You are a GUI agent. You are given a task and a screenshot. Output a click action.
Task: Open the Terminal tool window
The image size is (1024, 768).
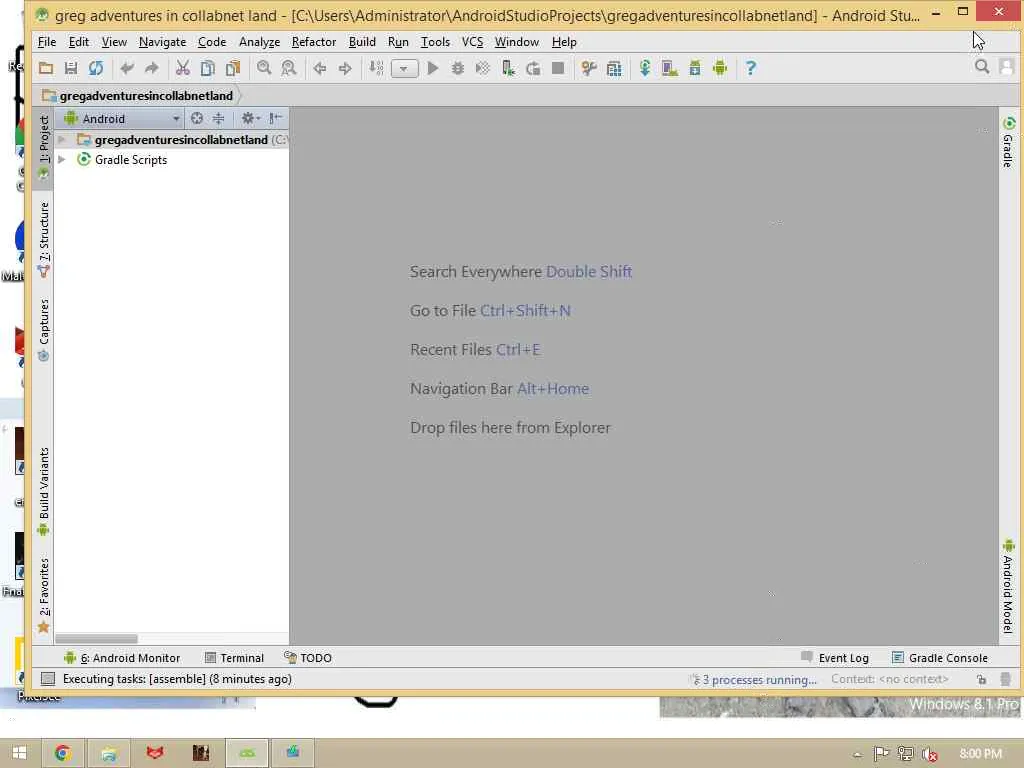(234, 658)
